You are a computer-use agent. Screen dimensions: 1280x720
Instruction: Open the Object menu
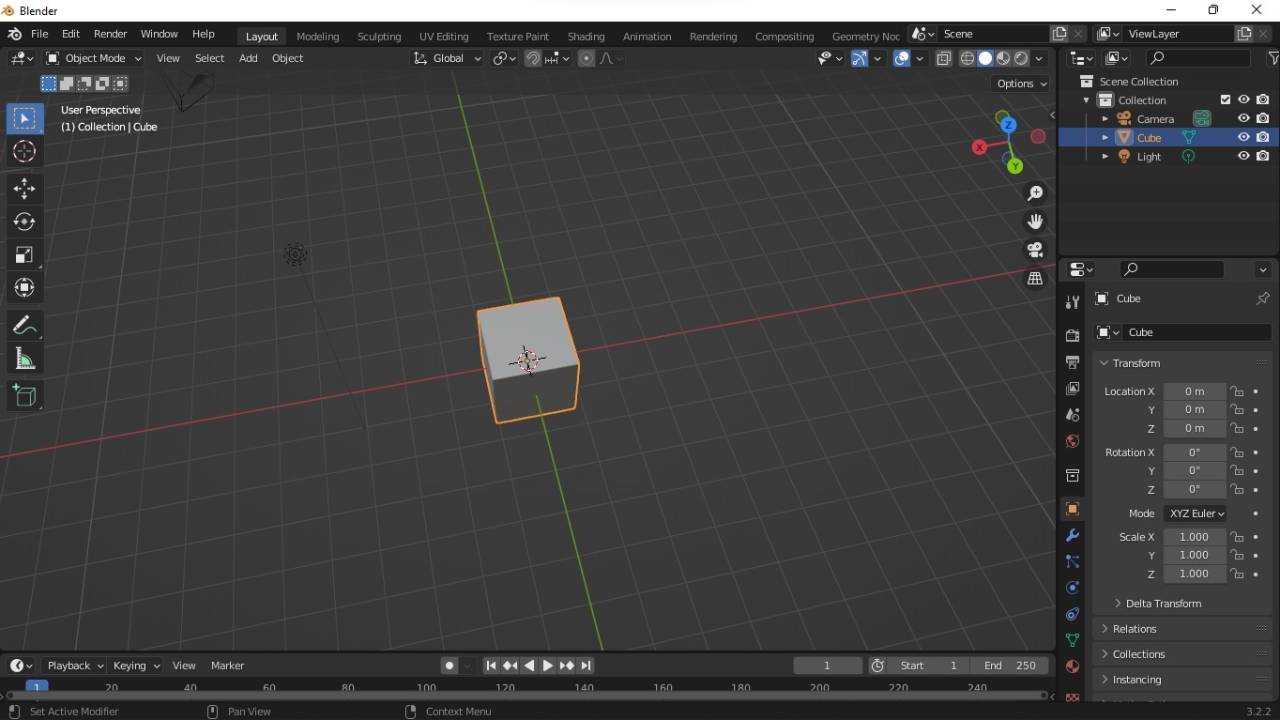pyautogui.click(x=287, y=58)
